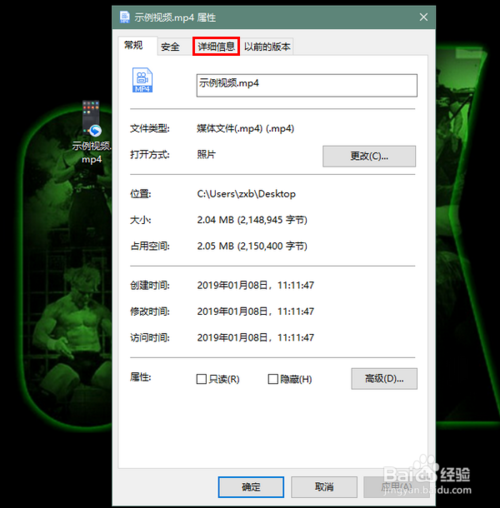Click the file name input field
The width and height of the screenshot is (500, 508).
click(307, 85)
